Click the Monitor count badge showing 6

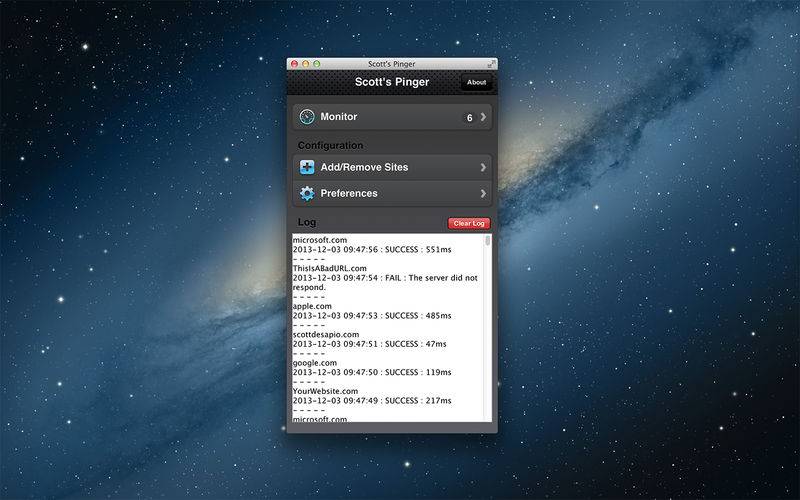(469, 118)
